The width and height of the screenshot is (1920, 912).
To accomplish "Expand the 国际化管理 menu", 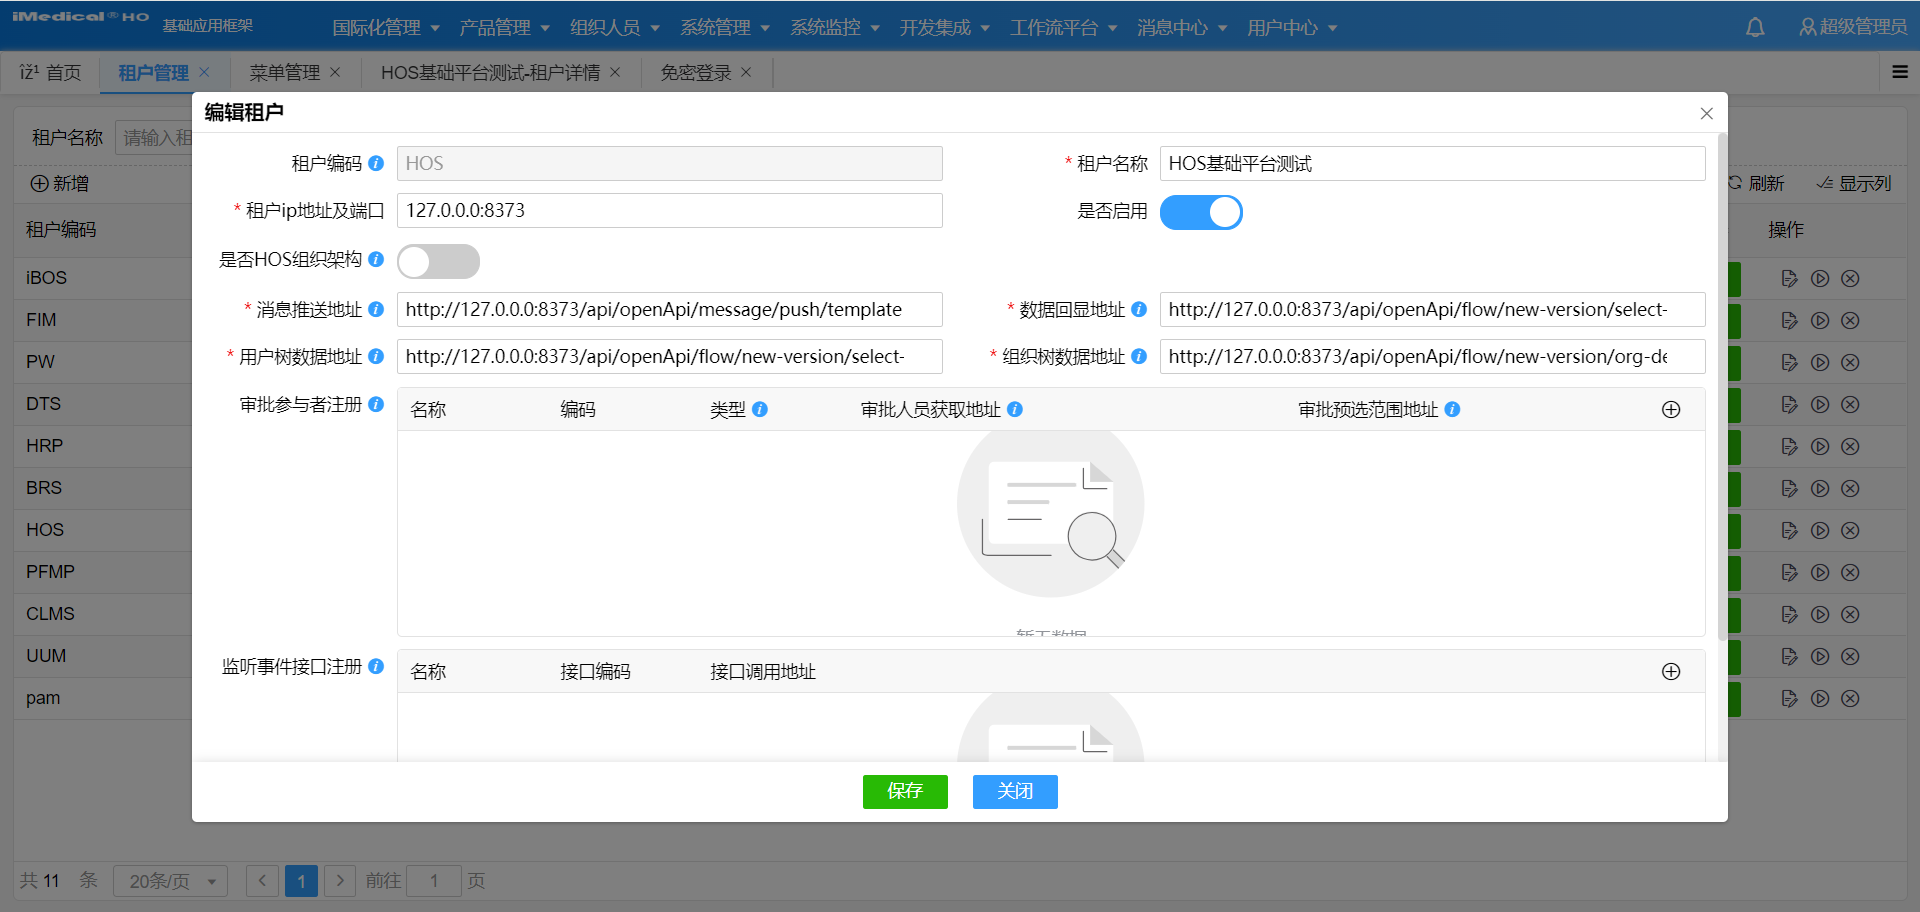I will (x=386, y=27).
